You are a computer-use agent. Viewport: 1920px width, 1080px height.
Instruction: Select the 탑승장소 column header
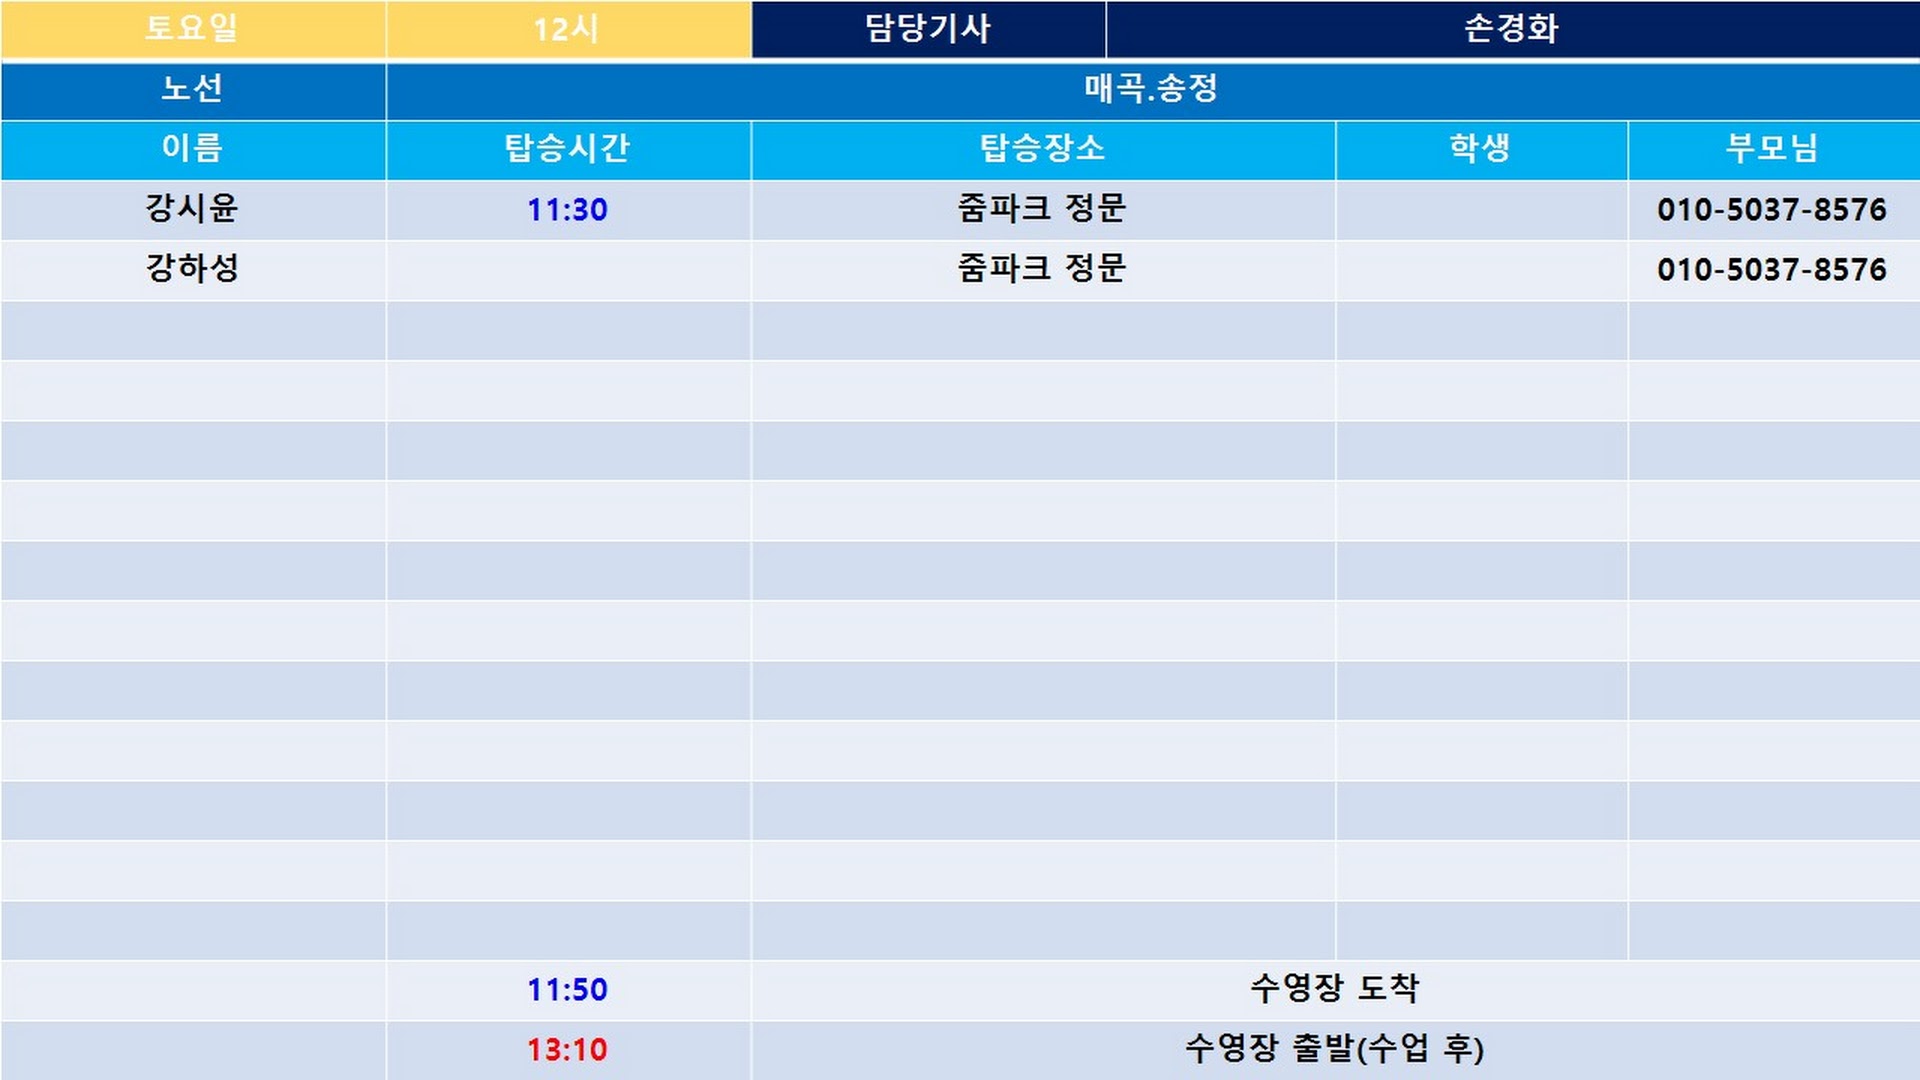click(1042, 149)
